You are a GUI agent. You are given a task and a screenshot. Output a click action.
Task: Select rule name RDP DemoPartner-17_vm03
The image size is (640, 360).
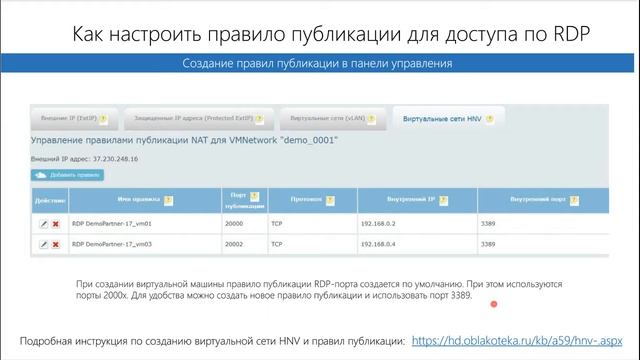point(112,244)
